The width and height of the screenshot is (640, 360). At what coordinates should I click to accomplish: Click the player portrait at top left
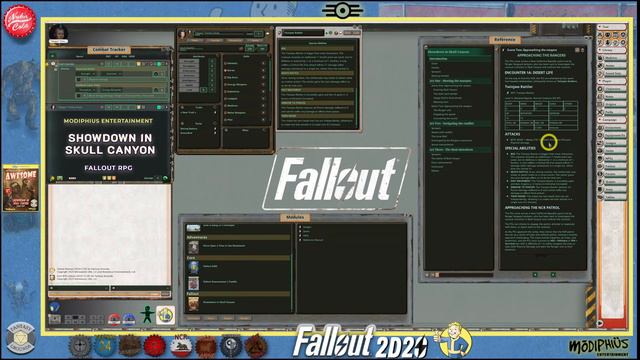[x=58, y=33]
